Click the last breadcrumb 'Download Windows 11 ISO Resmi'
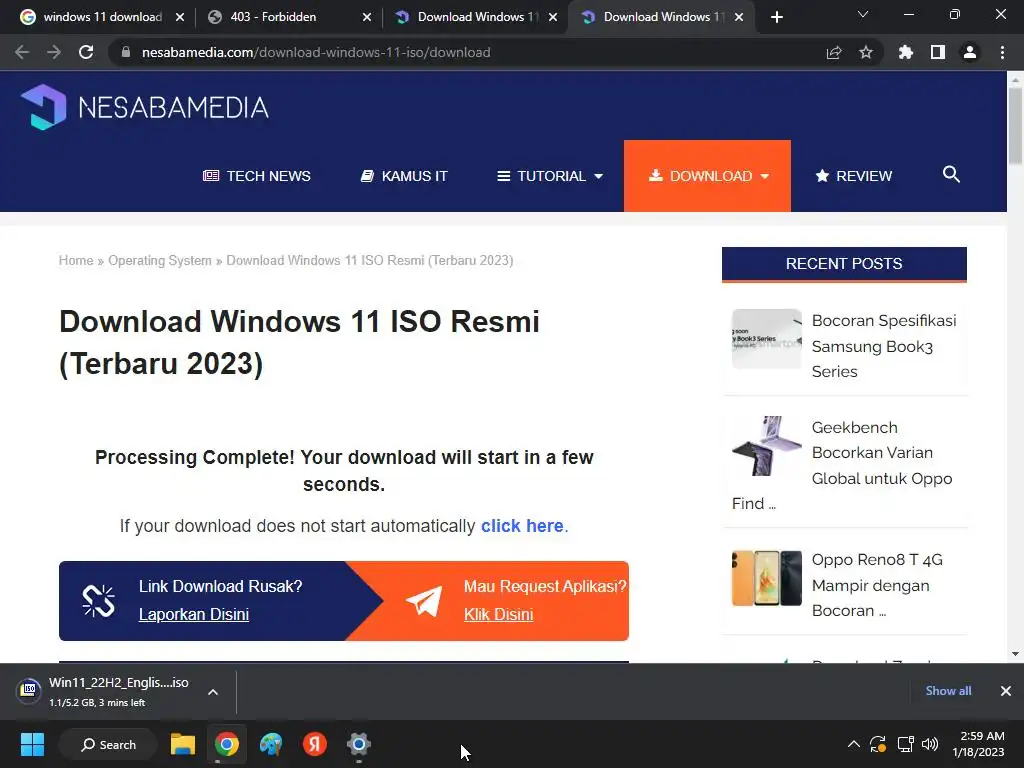This screenshot has height=768, width=1024. [x=370, y=261]
